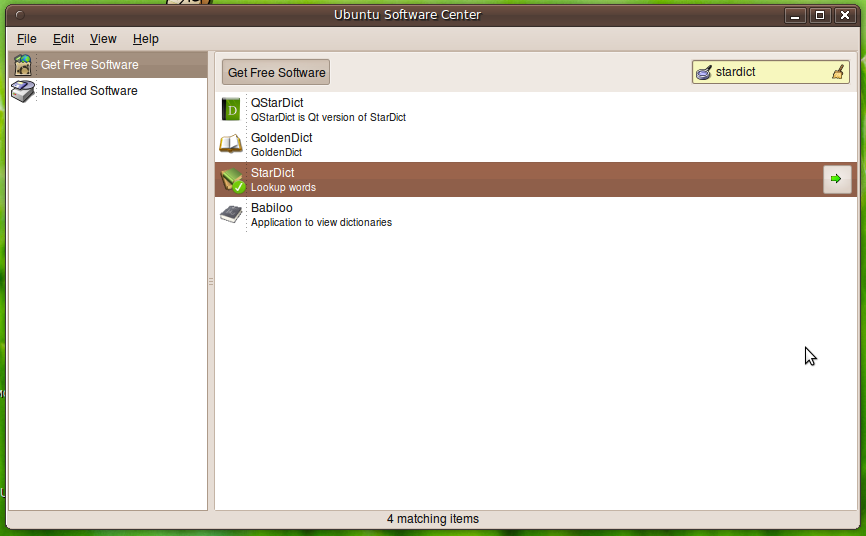Click the search magnifier icon in the search box
This screenshot has height=536, width=866.
click(x=704, y=72)
